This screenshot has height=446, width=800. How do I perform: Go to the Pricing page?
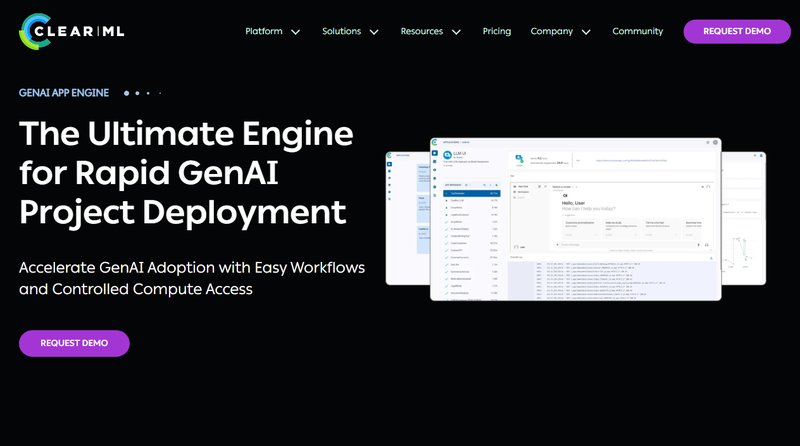tap(496, 31)
